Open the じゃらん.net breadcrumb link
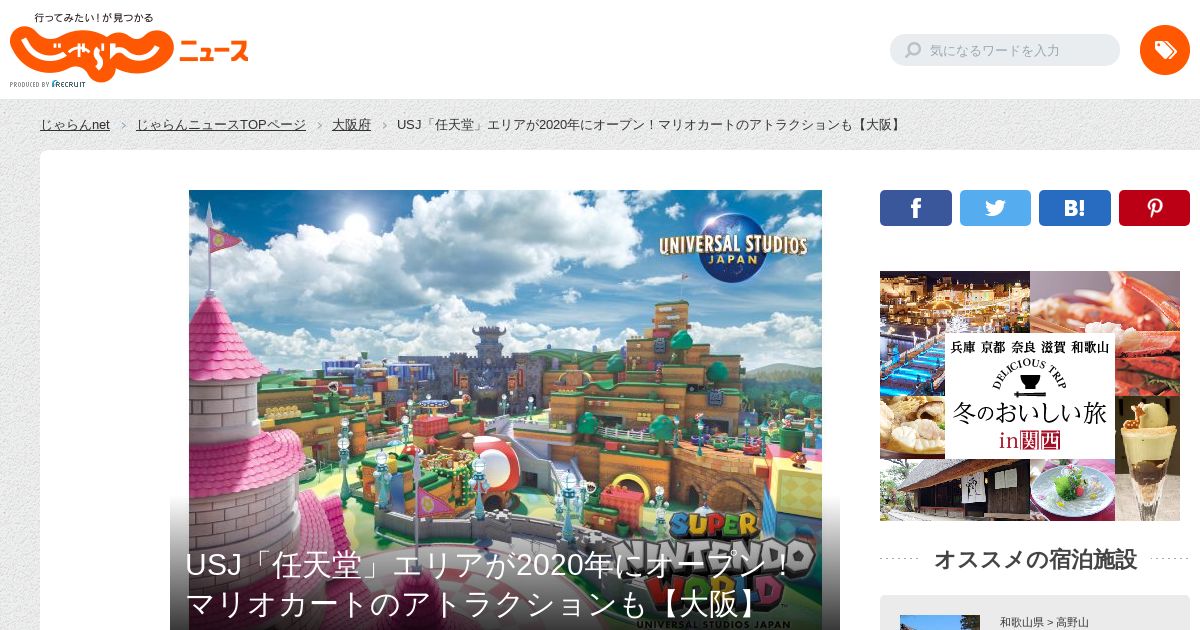 point(75,125)
